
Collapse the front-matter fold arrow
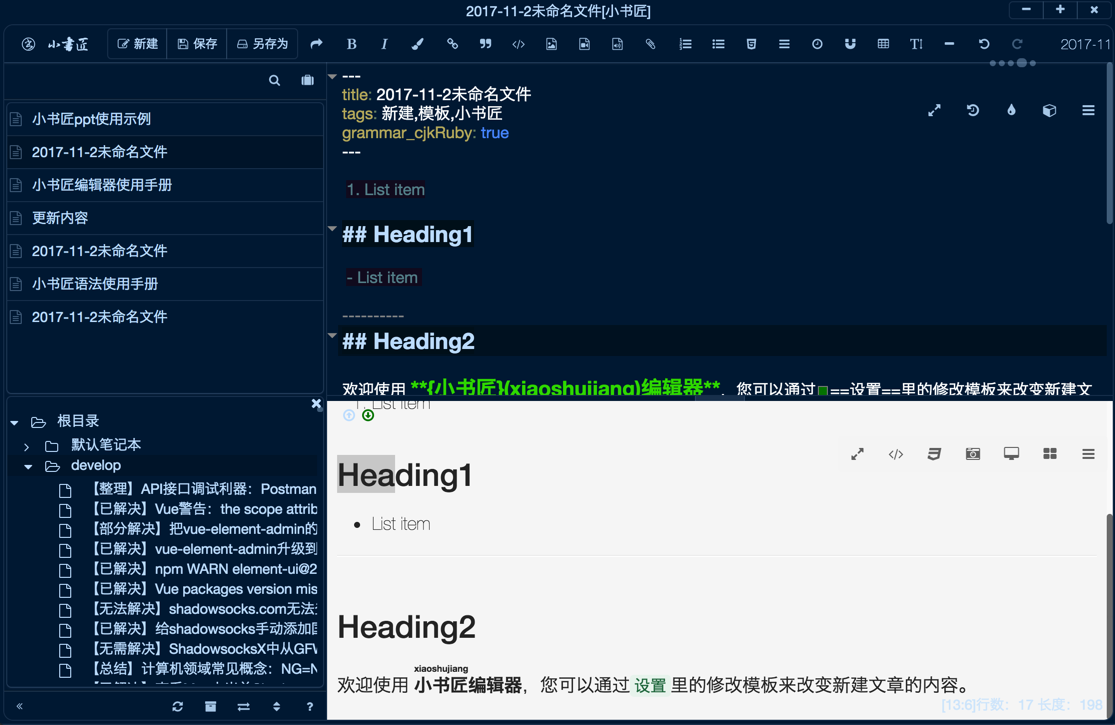[x=332, y=76]
